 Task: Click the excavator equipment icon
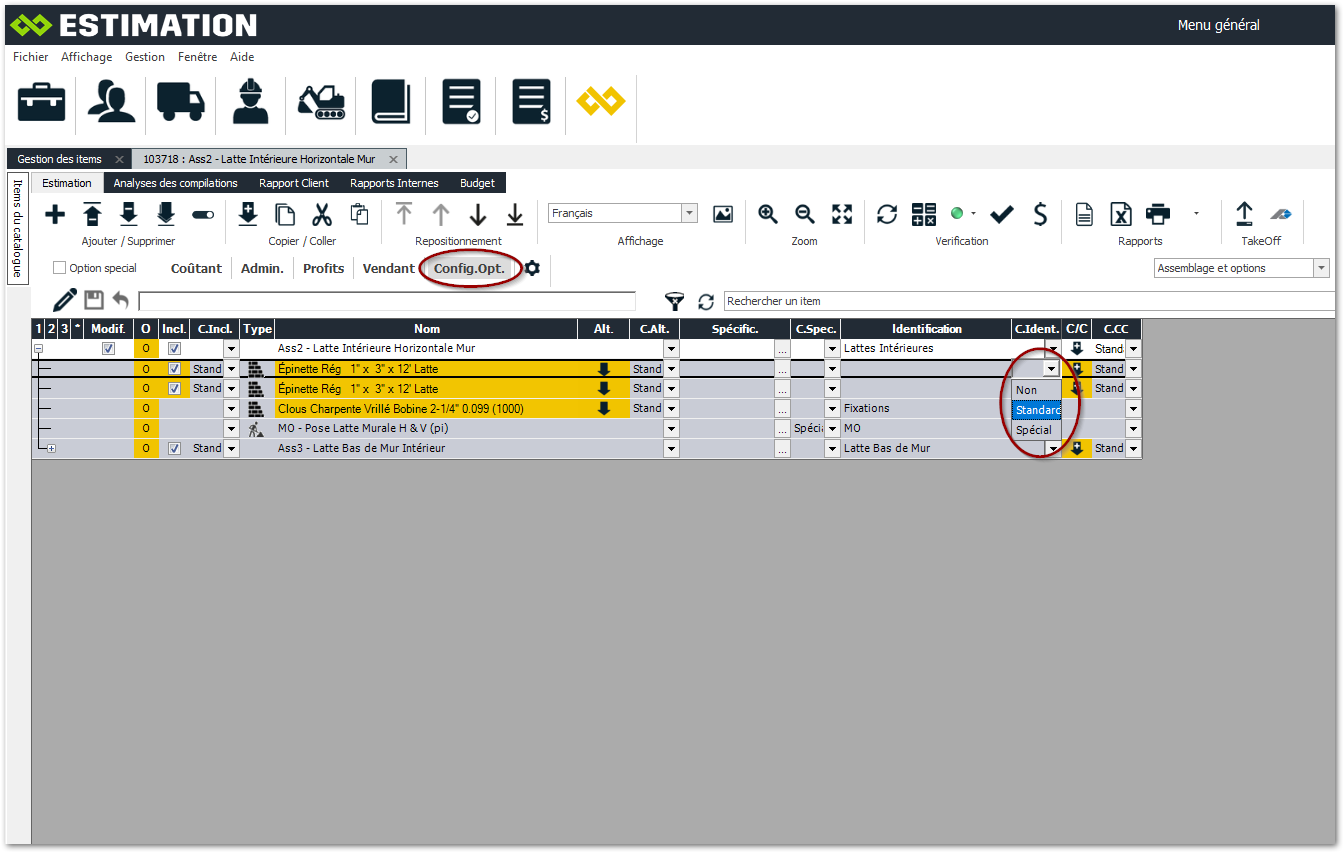click(321, 102)
